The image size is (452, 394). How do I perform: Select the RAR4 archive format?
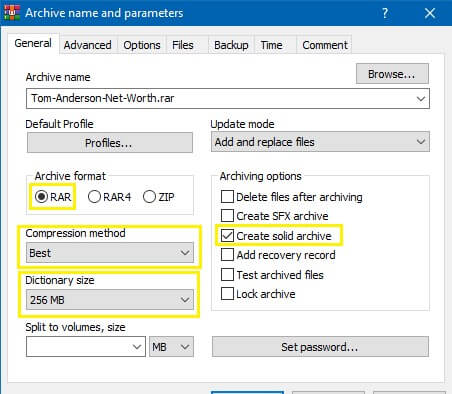[x=109, y=197]
